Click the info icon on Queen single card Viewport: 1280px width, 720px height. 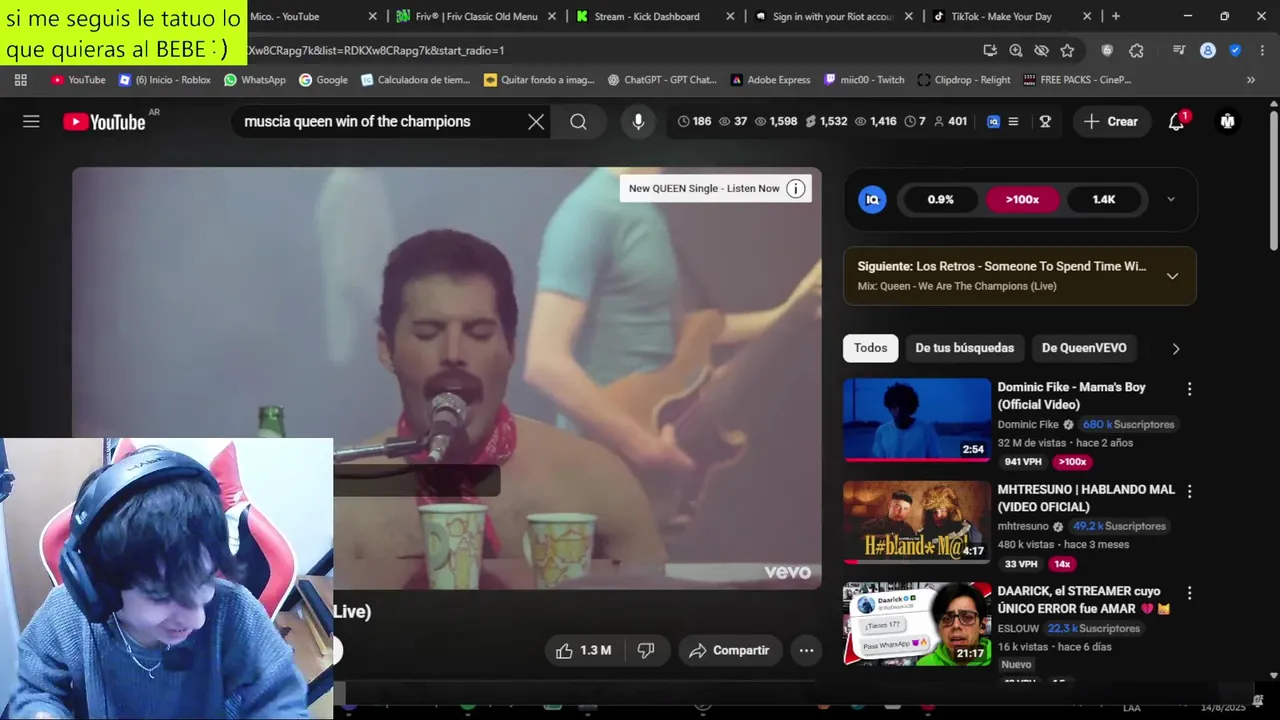[796, 188]
